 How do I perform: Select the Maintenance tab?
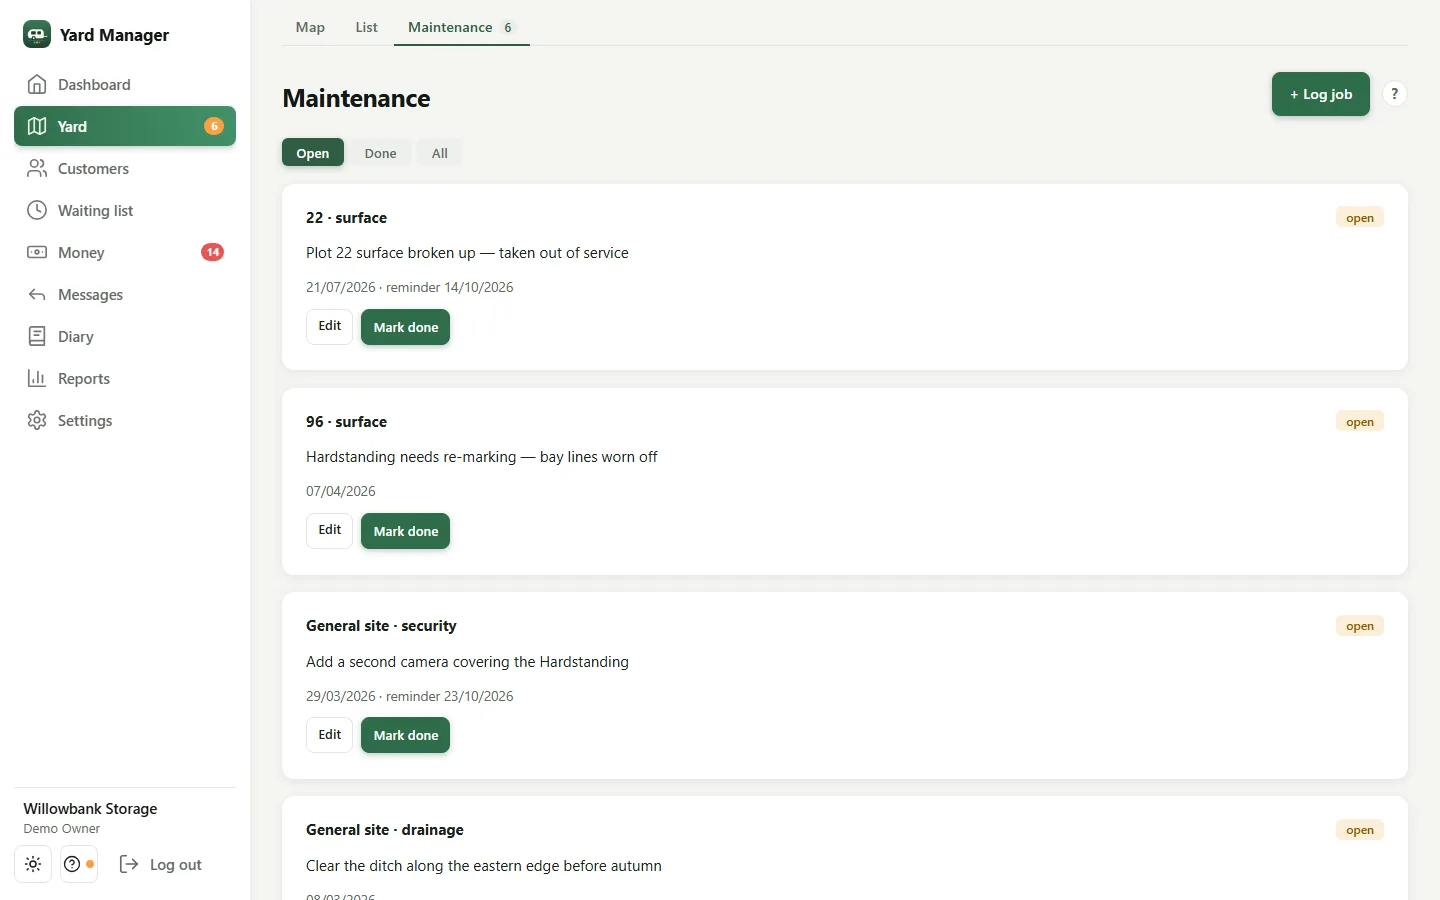tap(461, 27)
